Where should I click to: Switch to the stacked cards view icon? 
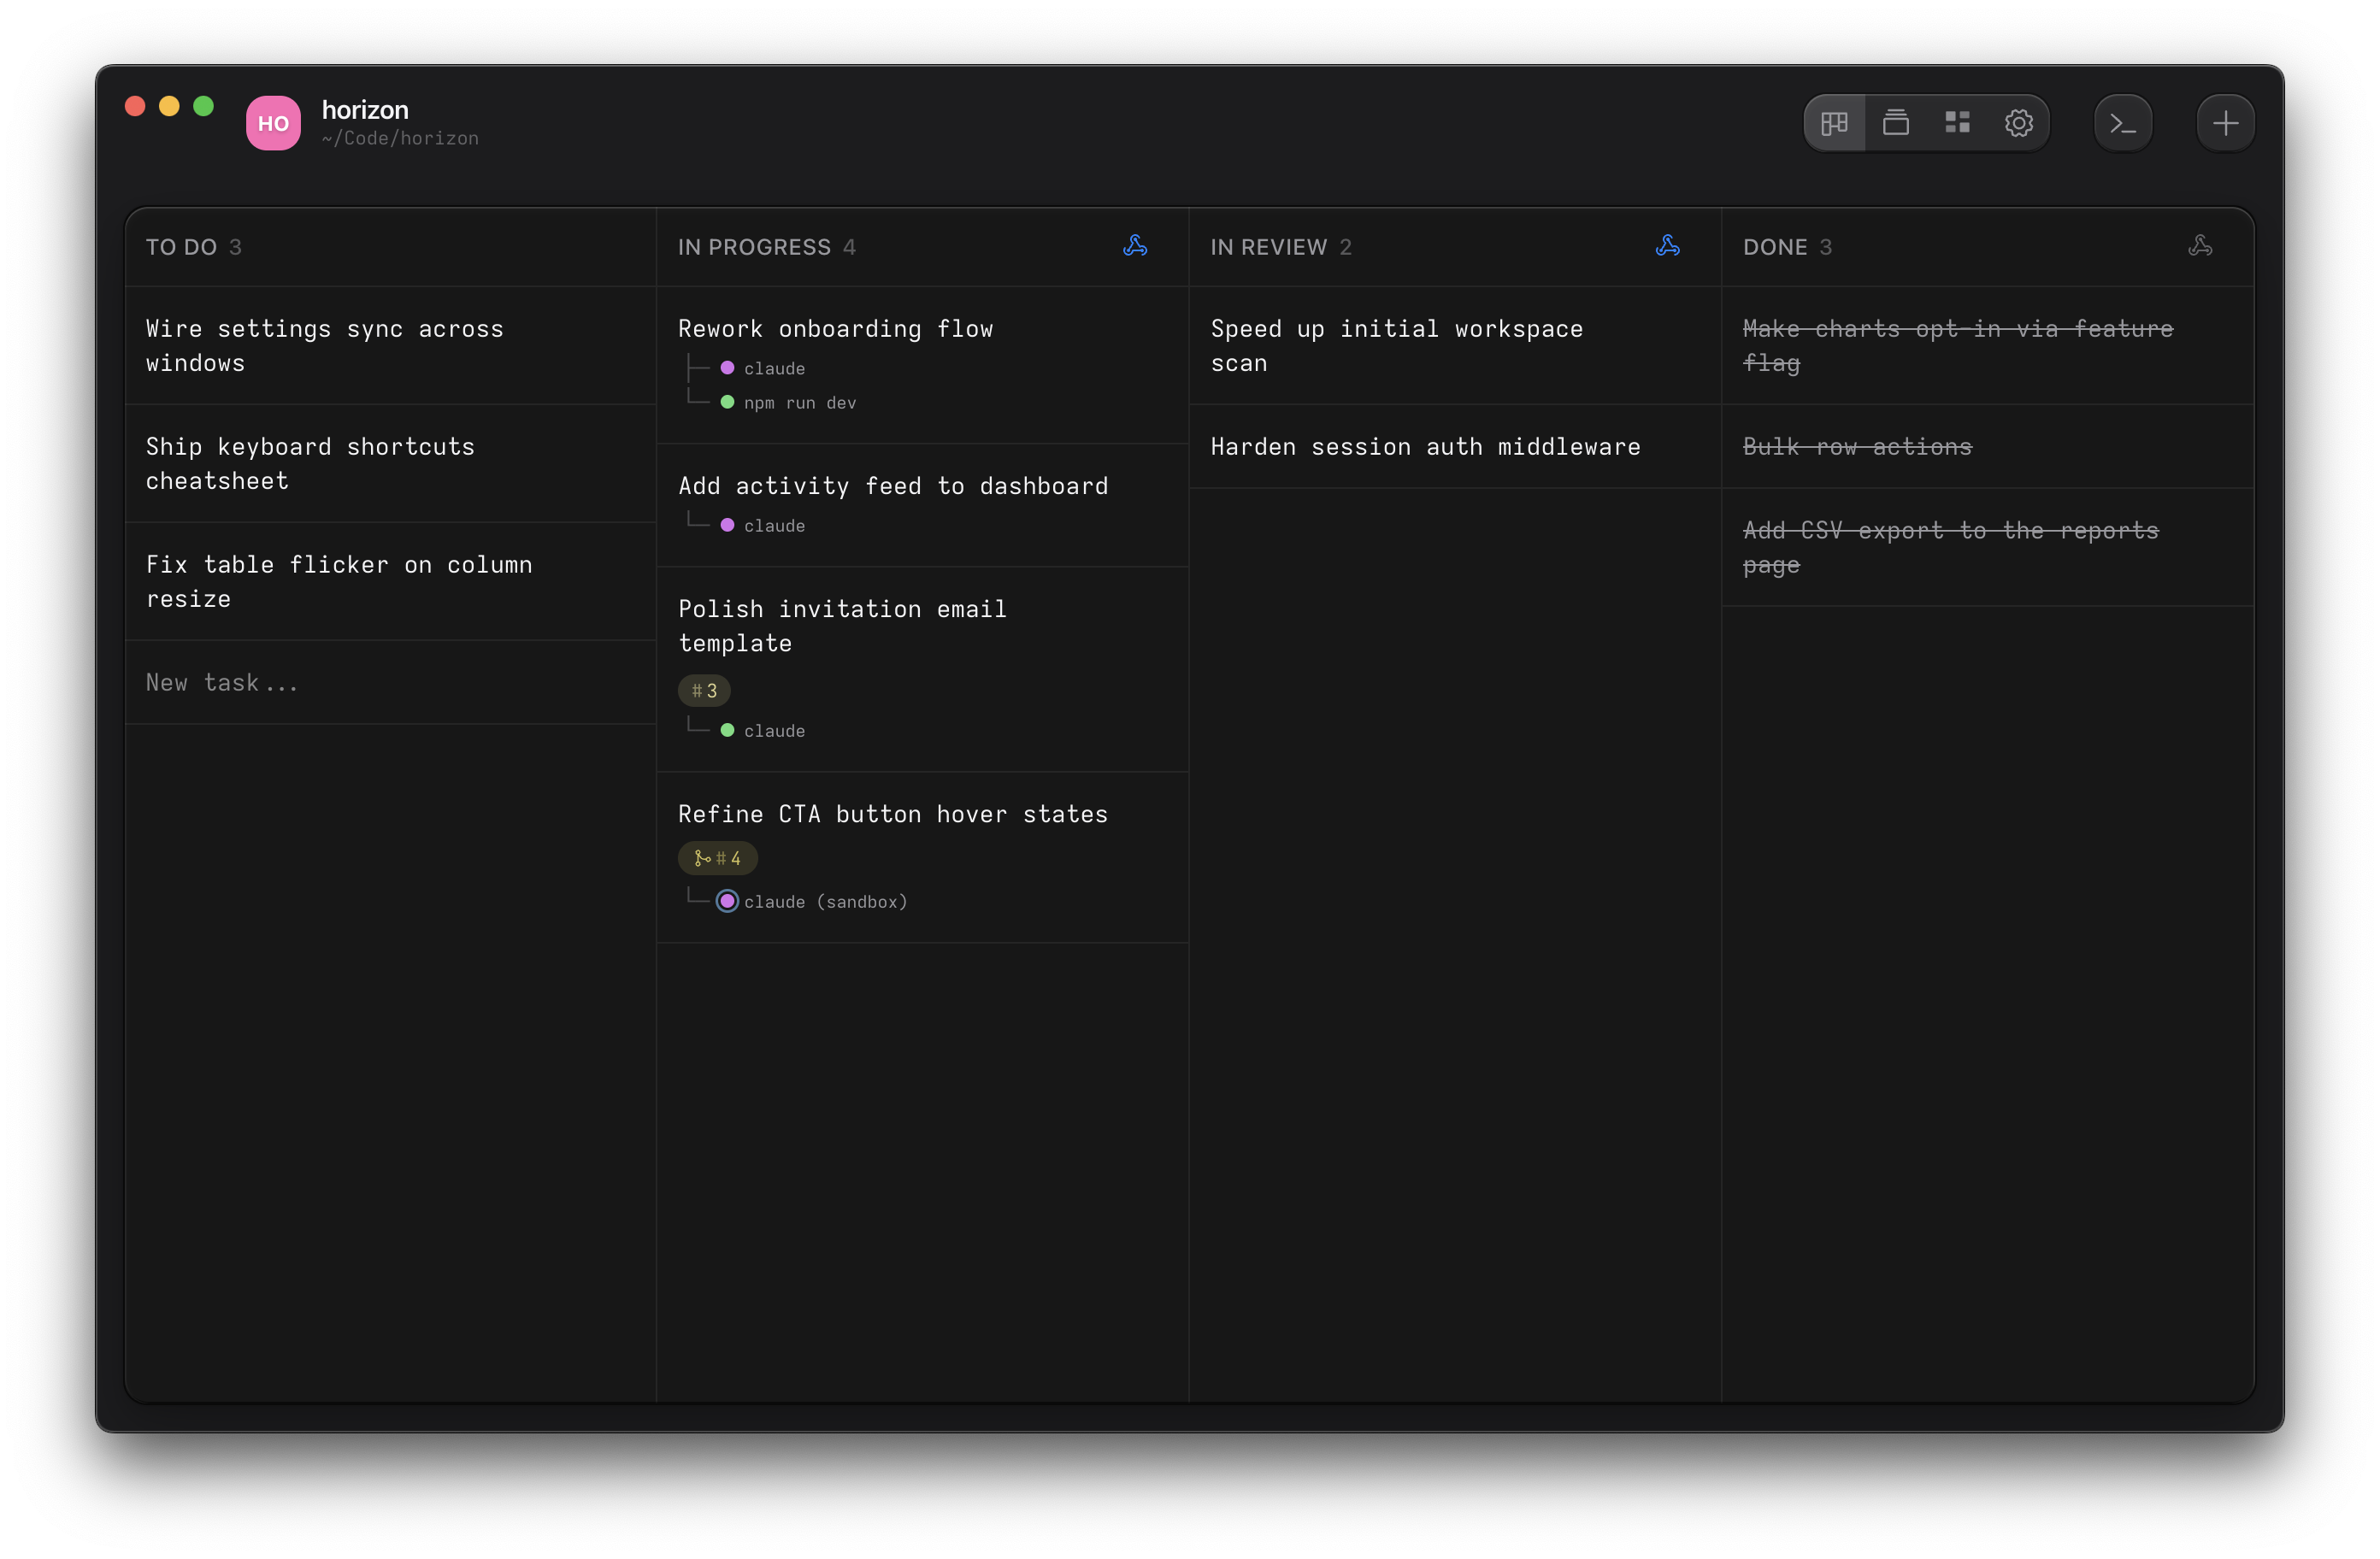1895,123
